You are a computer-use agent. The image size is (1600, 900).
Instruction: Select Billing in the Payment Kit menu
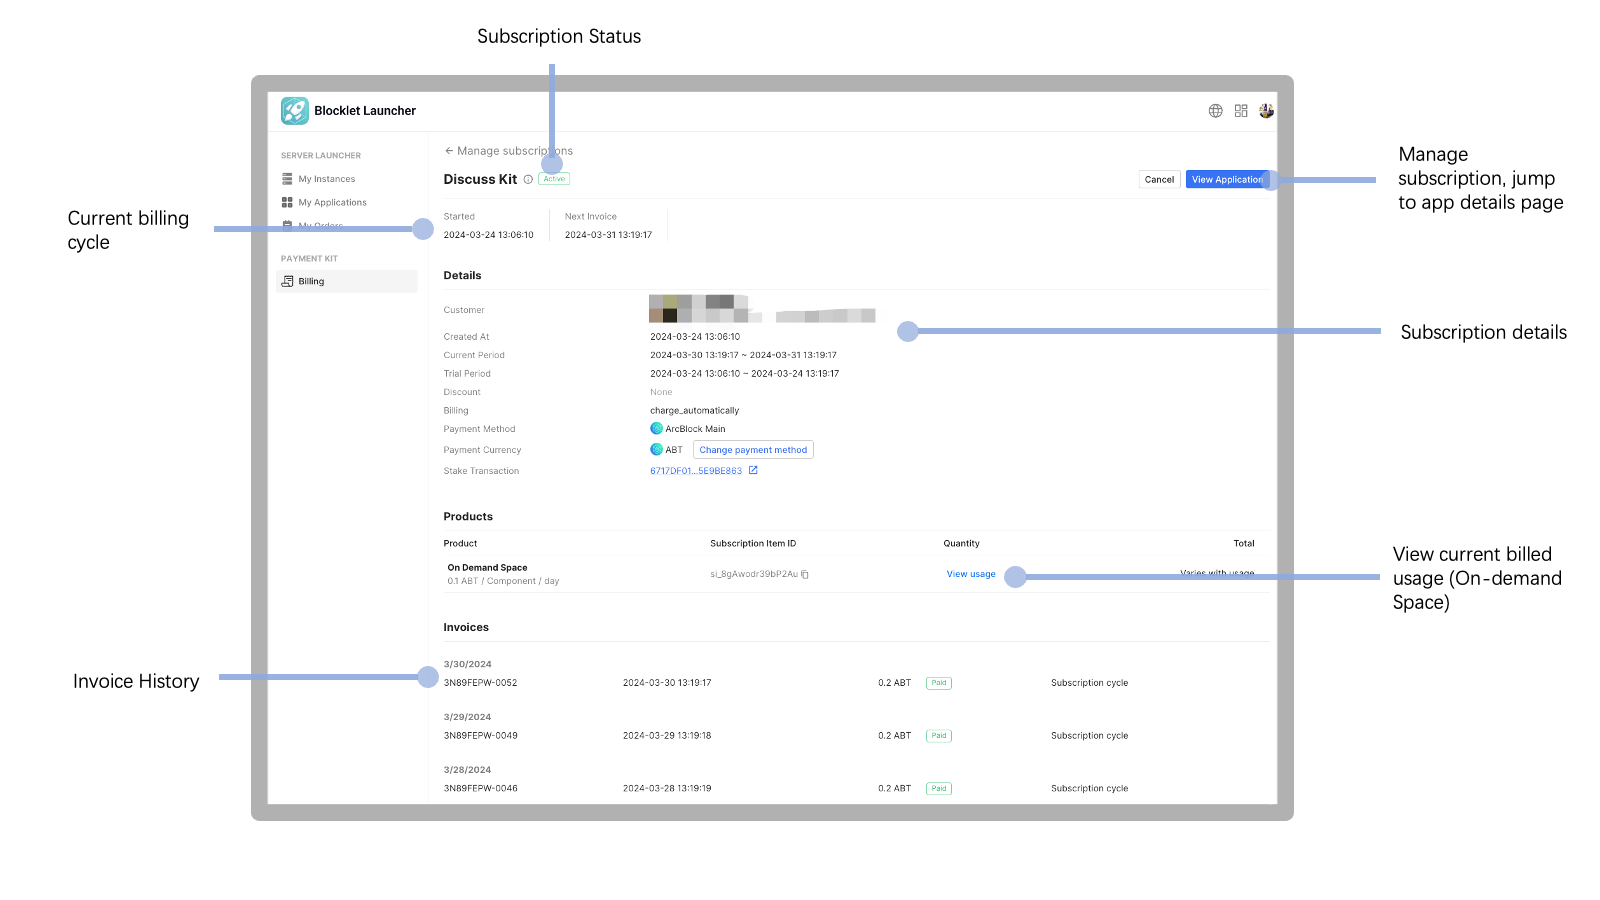click(x=311, y=282)
